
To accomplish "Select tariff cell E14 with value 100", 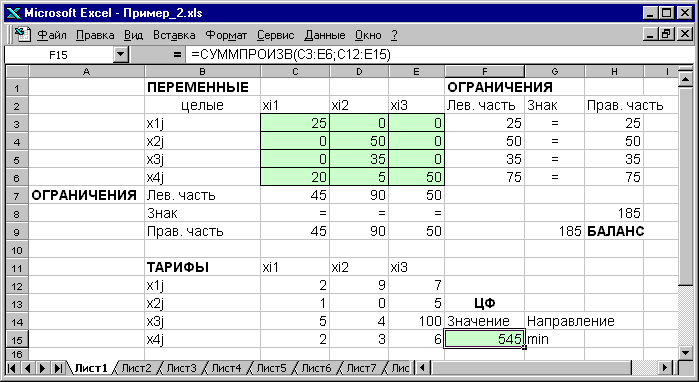I will (416, 321).
